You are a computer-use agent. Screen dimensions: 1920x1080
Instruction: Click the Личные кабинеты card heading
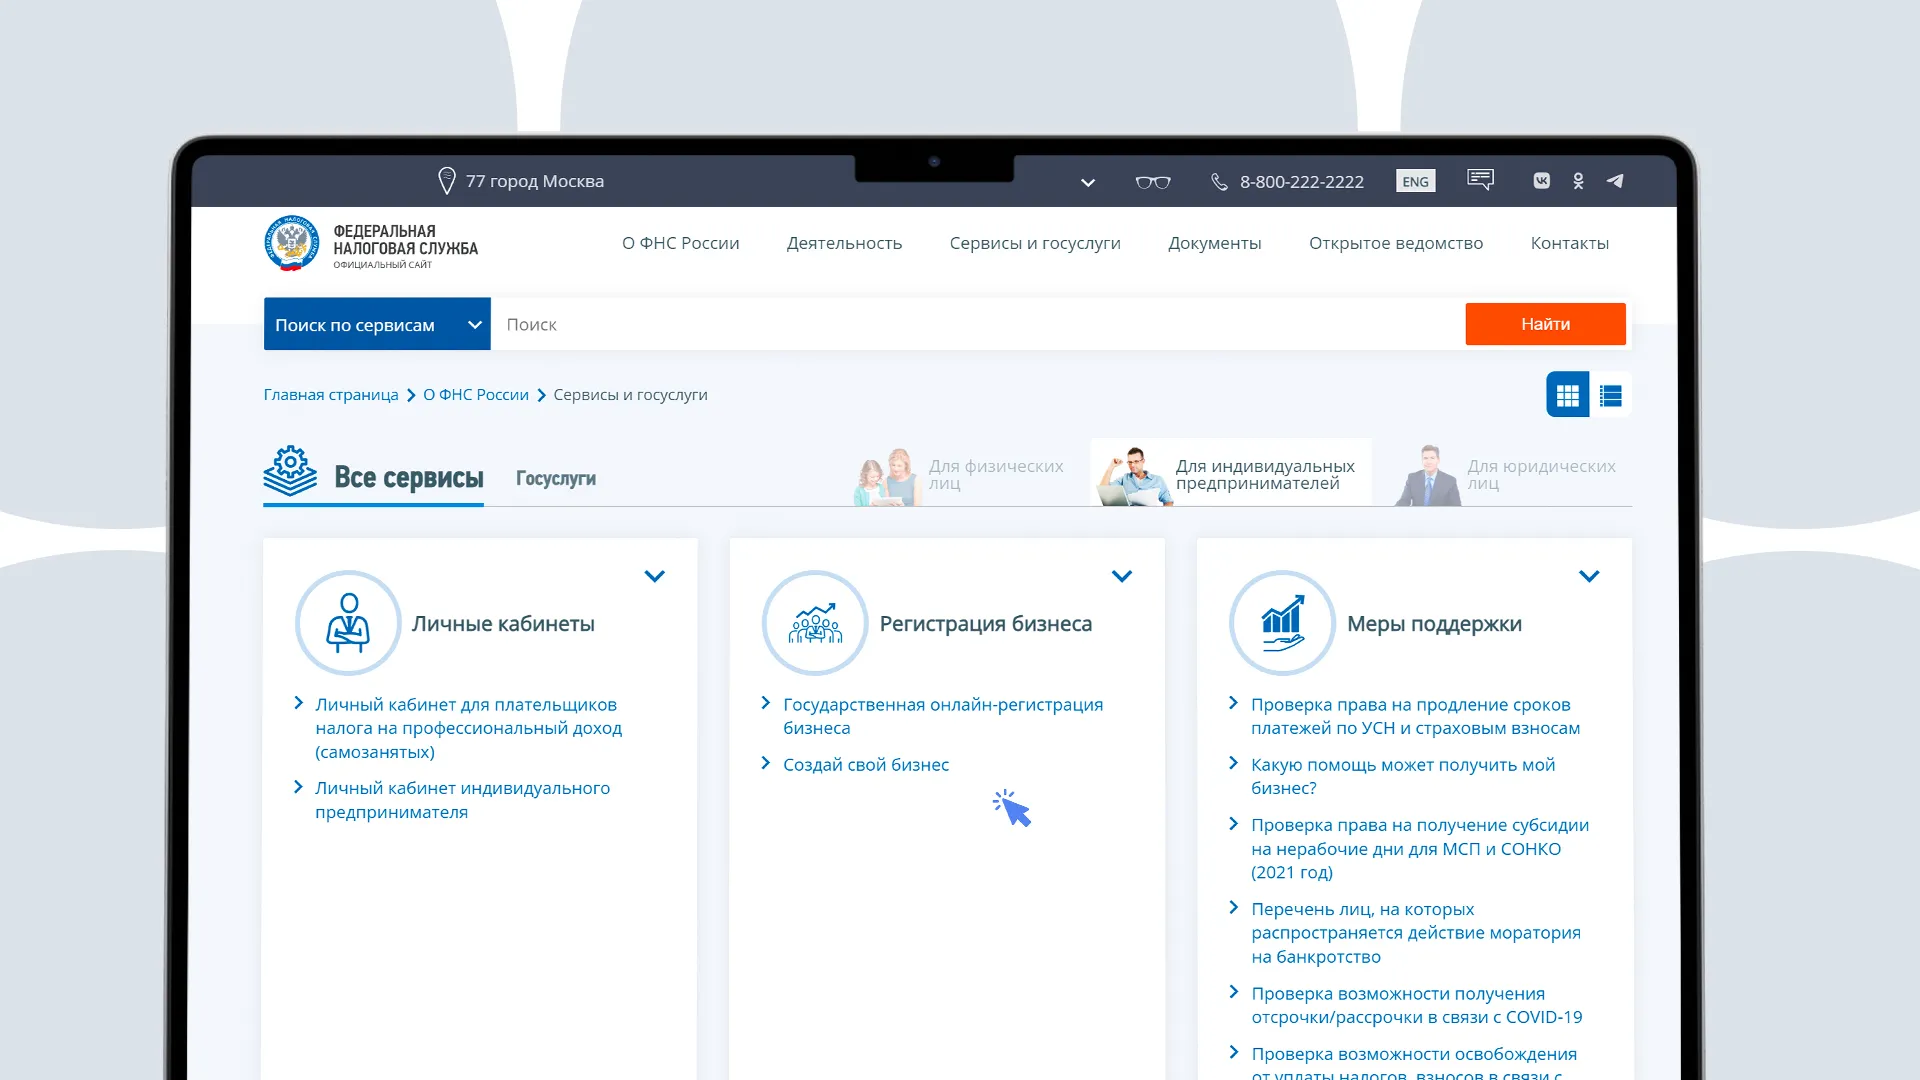point(503,624)
